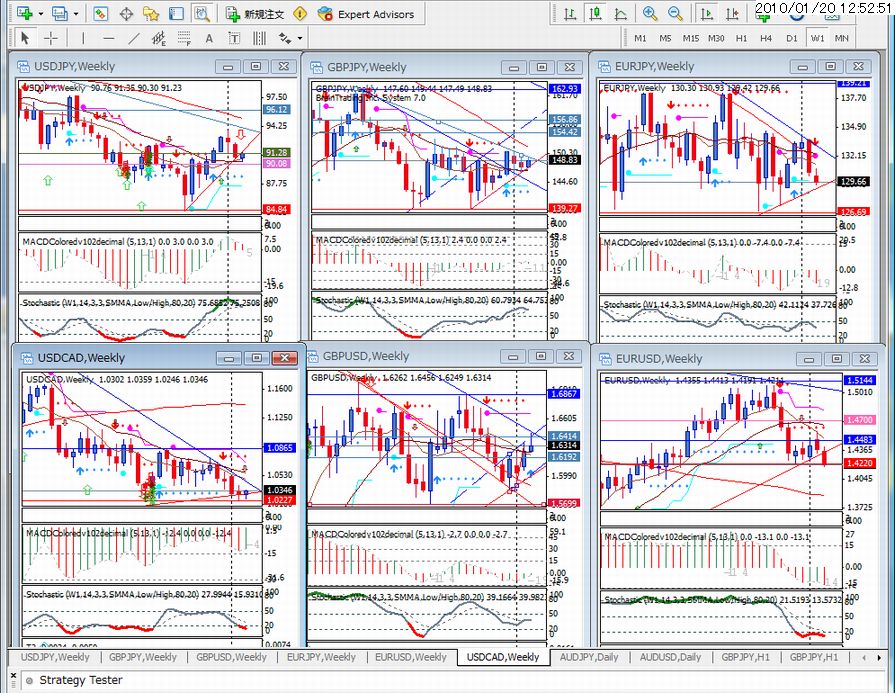Expand the new chart dropdown arrow
The height and width of the screenshot is (693, 895).
tap(40, 14)
